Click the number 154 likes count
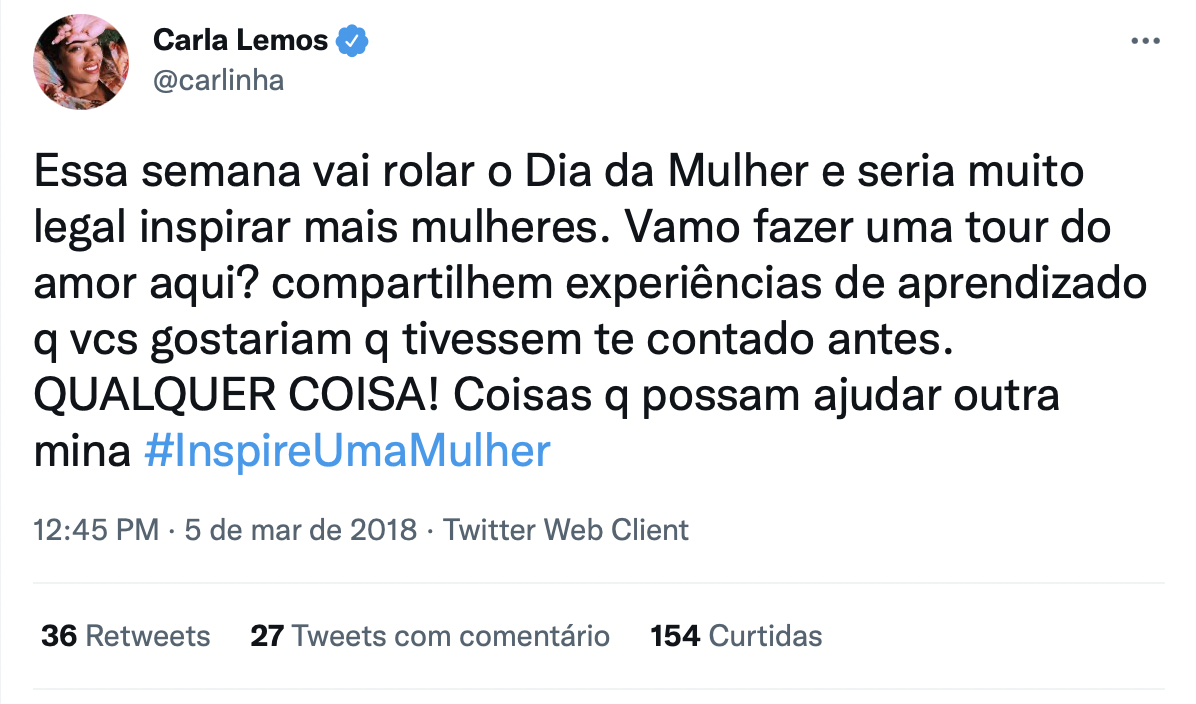1196x704 pixels. [x=675, y=636]
